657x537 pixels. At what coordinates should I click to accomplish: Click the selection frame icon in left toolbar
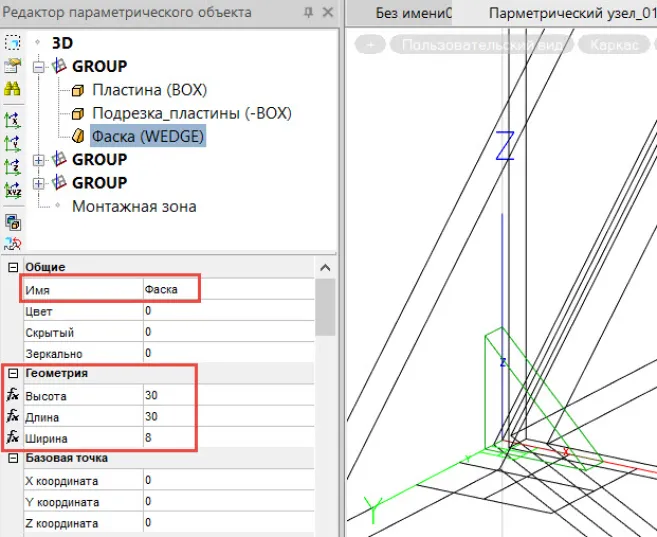point(13,42)
